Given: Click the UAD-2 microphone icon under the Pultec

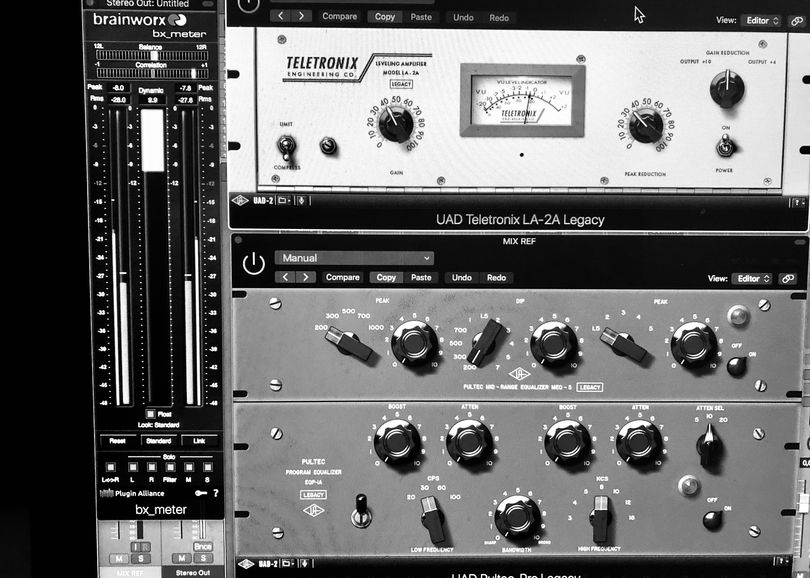Looking at the screenshot, I should pos(305,563).
